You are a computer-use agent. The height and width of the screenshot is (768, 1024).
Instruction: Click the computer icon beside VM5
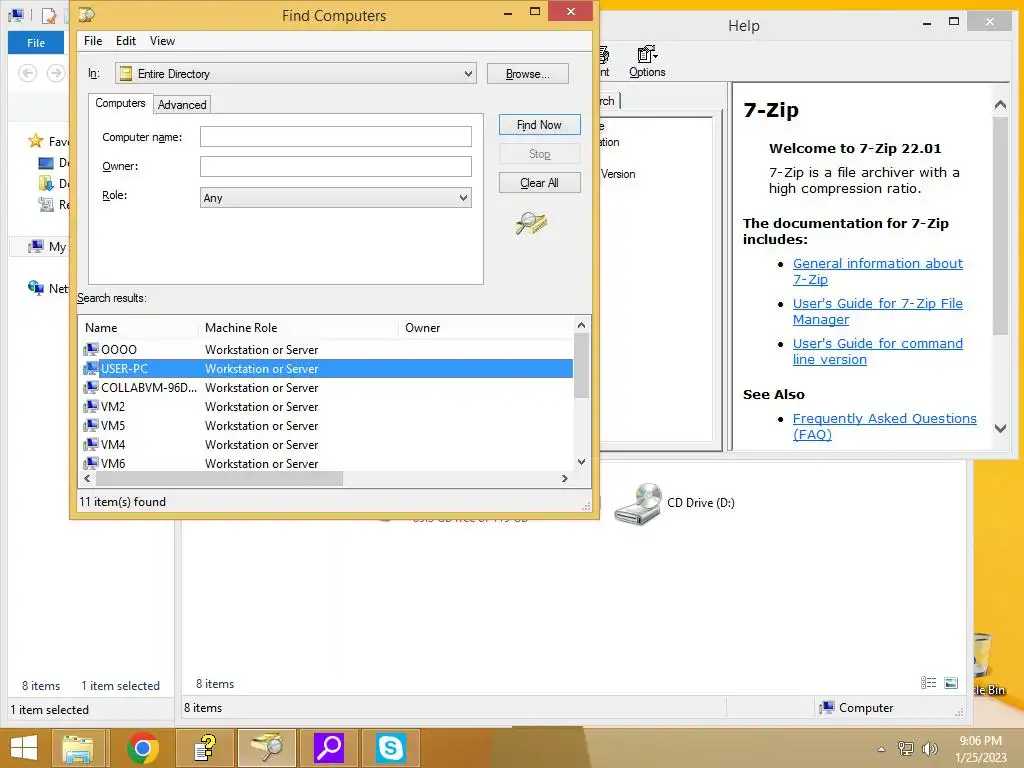[91, 425]
